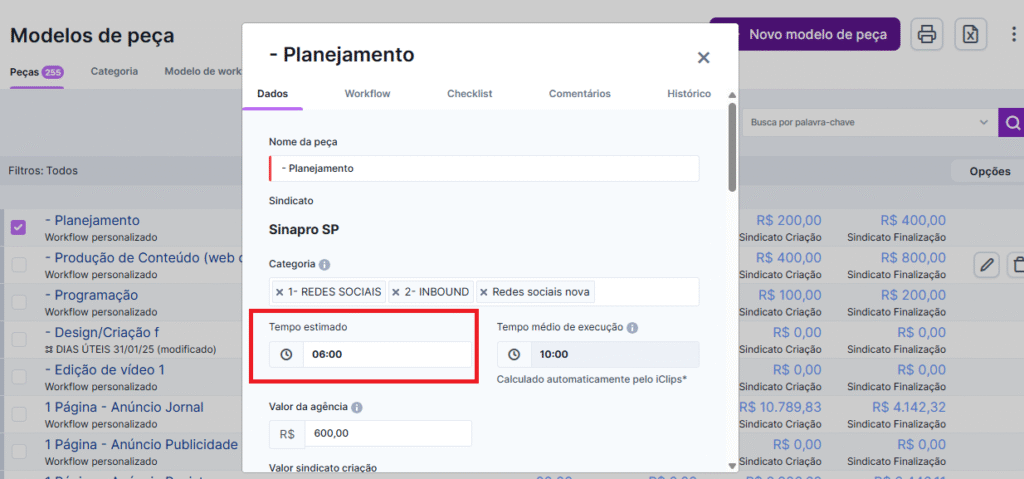
Task: Check the Programação row checkbox
Action: tap(19, 302)
